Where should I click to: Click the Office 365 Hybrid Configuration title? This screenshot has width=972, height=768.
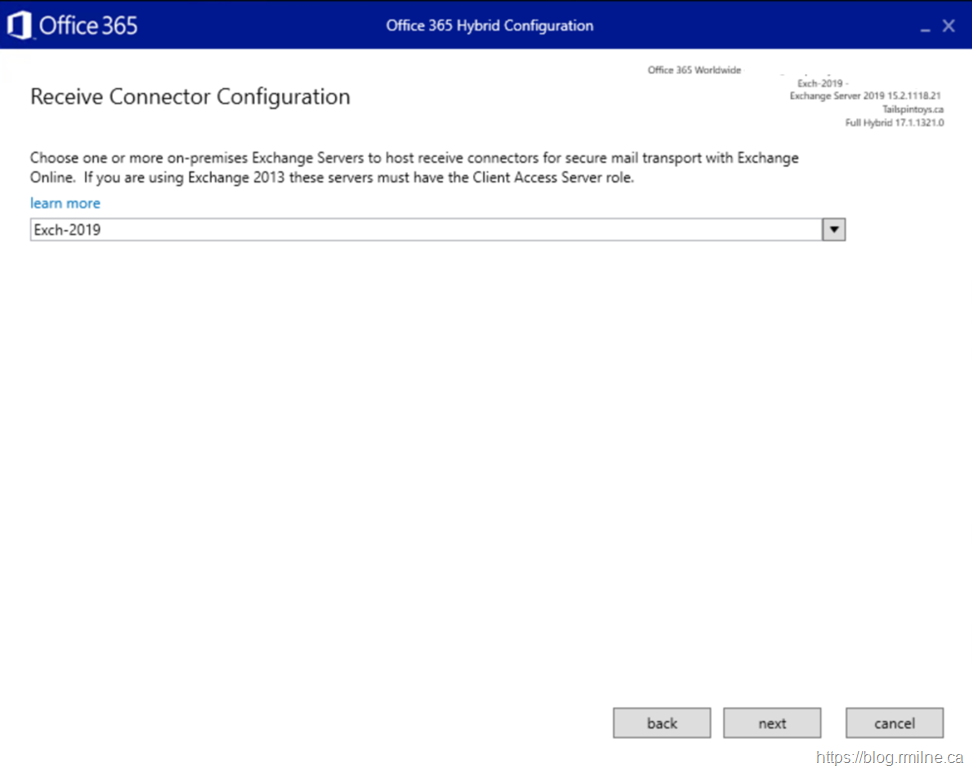click(x=489, y=25)
